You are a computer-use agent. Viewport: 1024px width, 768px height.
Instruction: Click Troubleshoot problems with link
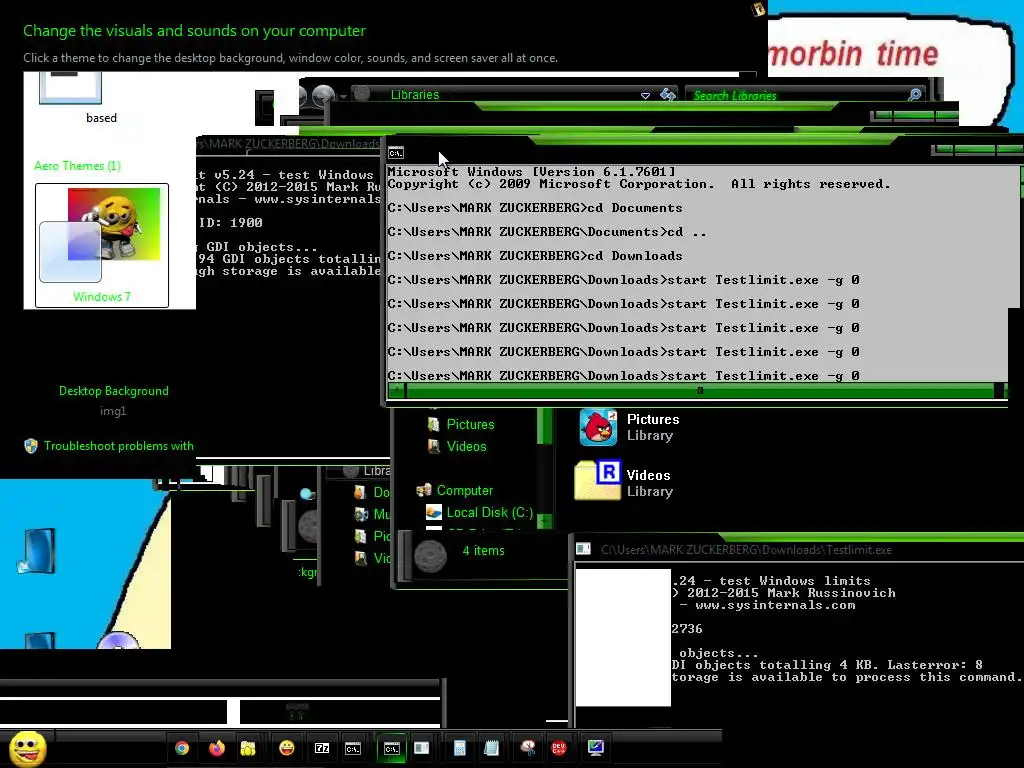119,446
